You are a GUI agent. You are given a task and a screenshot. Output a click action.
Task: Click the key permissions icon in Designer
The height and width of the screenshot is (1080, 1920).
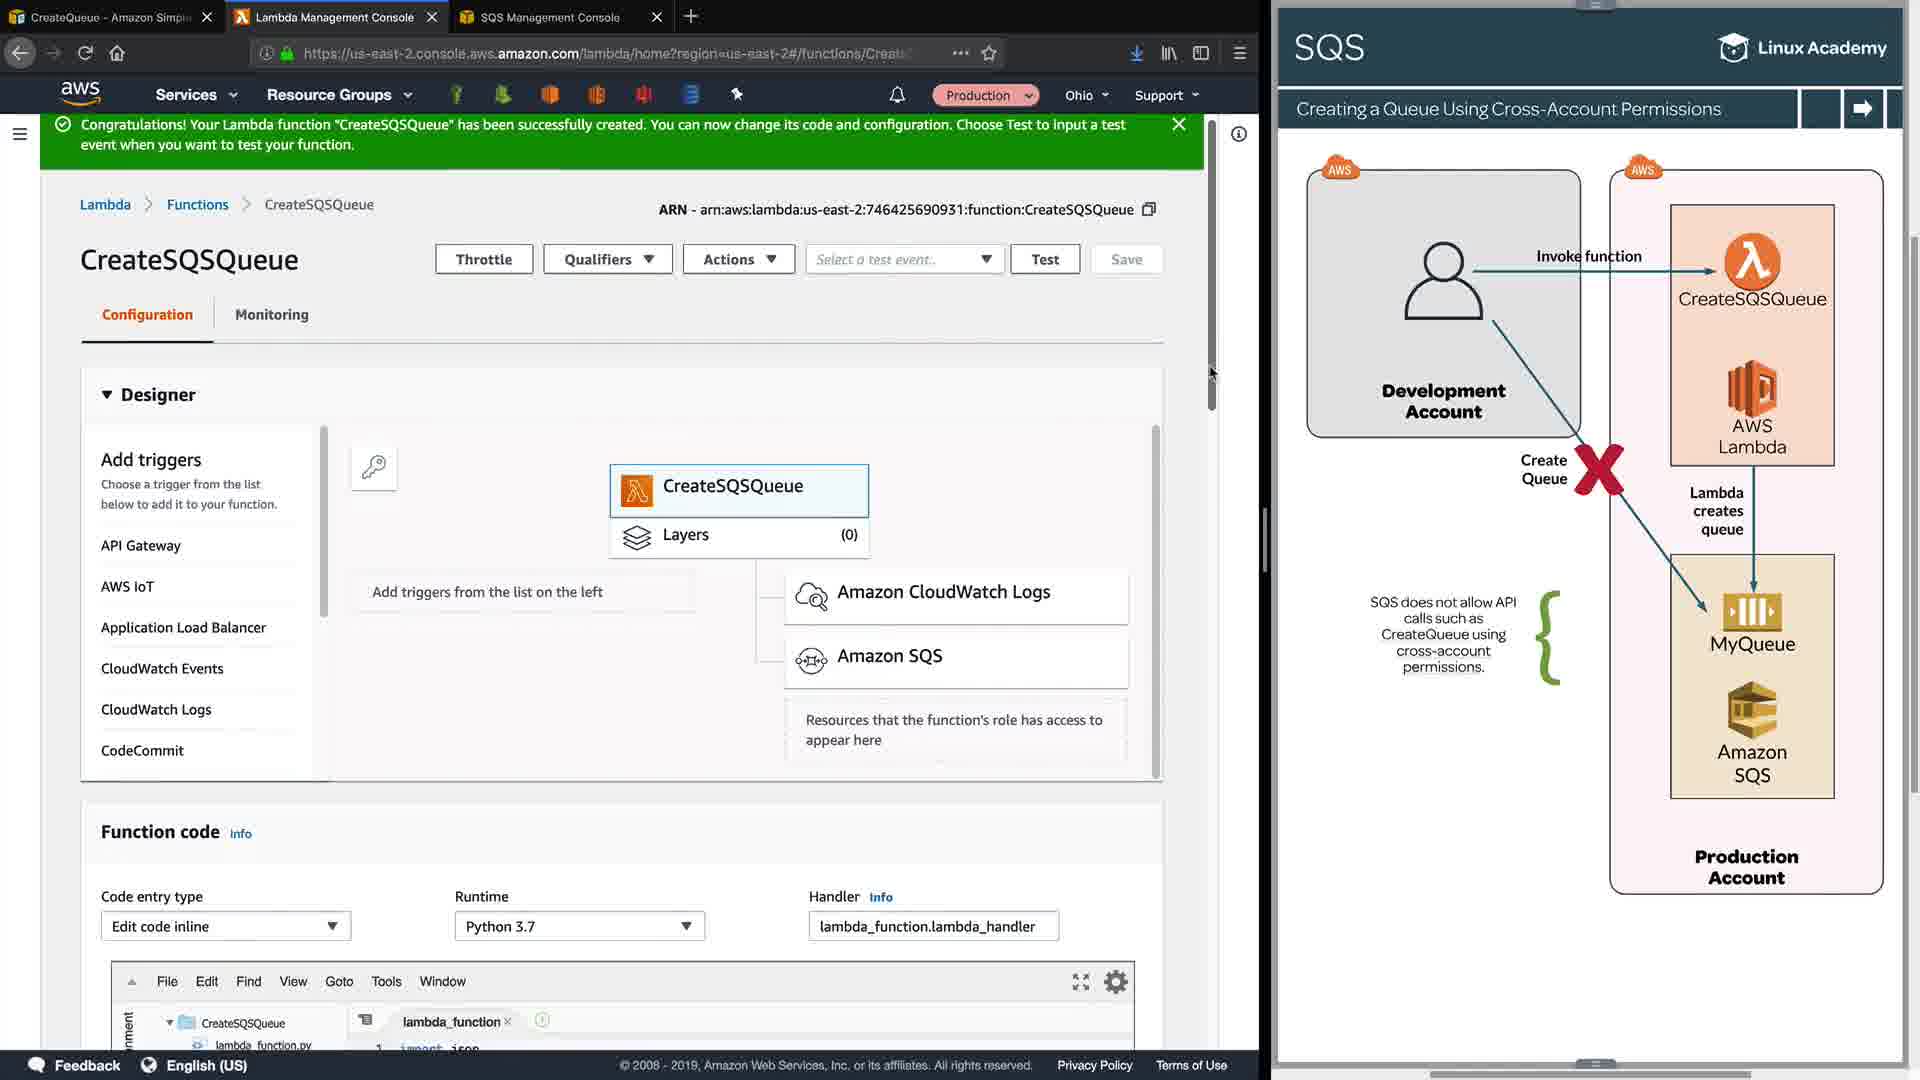coord(374,467)
